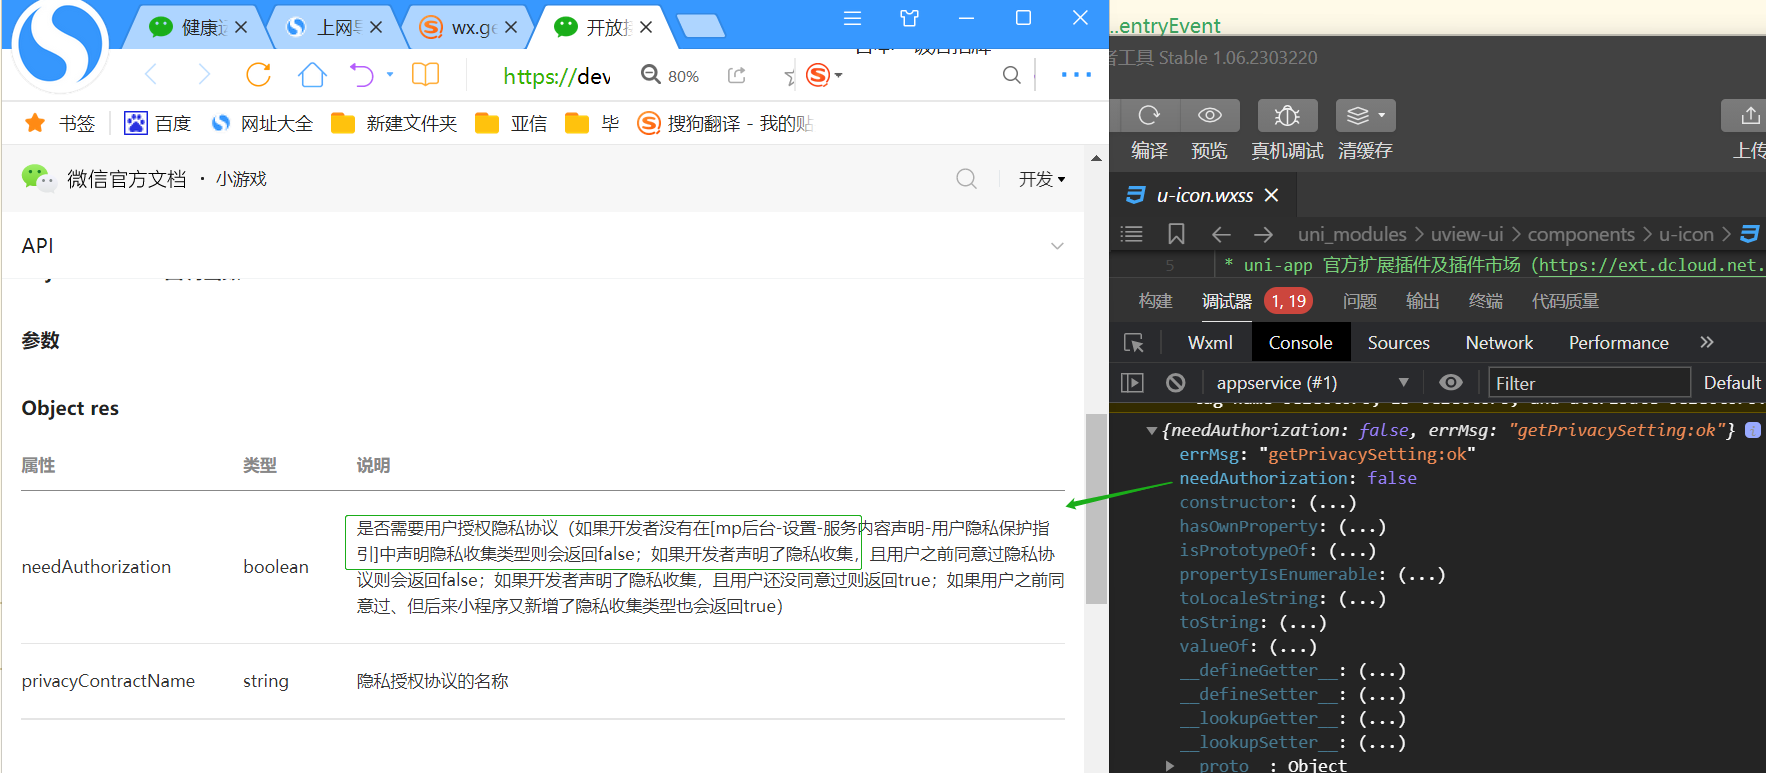Open the reading mode book icon

426,75
